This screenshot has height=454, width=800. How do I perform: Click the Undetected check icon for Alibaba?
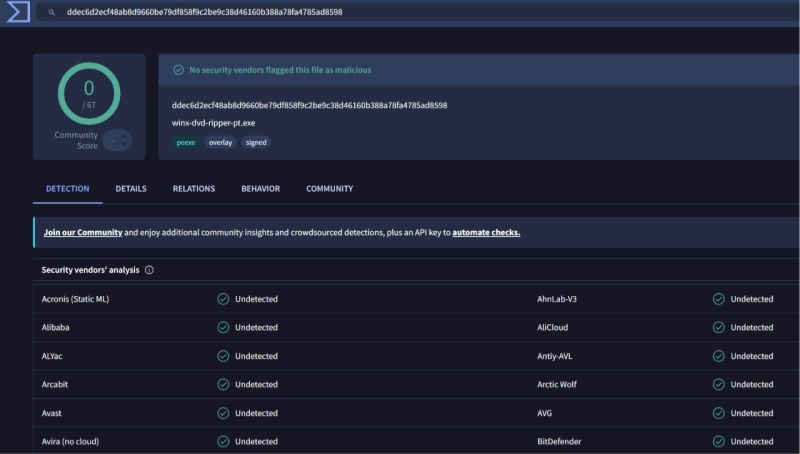tap(223, 327)
